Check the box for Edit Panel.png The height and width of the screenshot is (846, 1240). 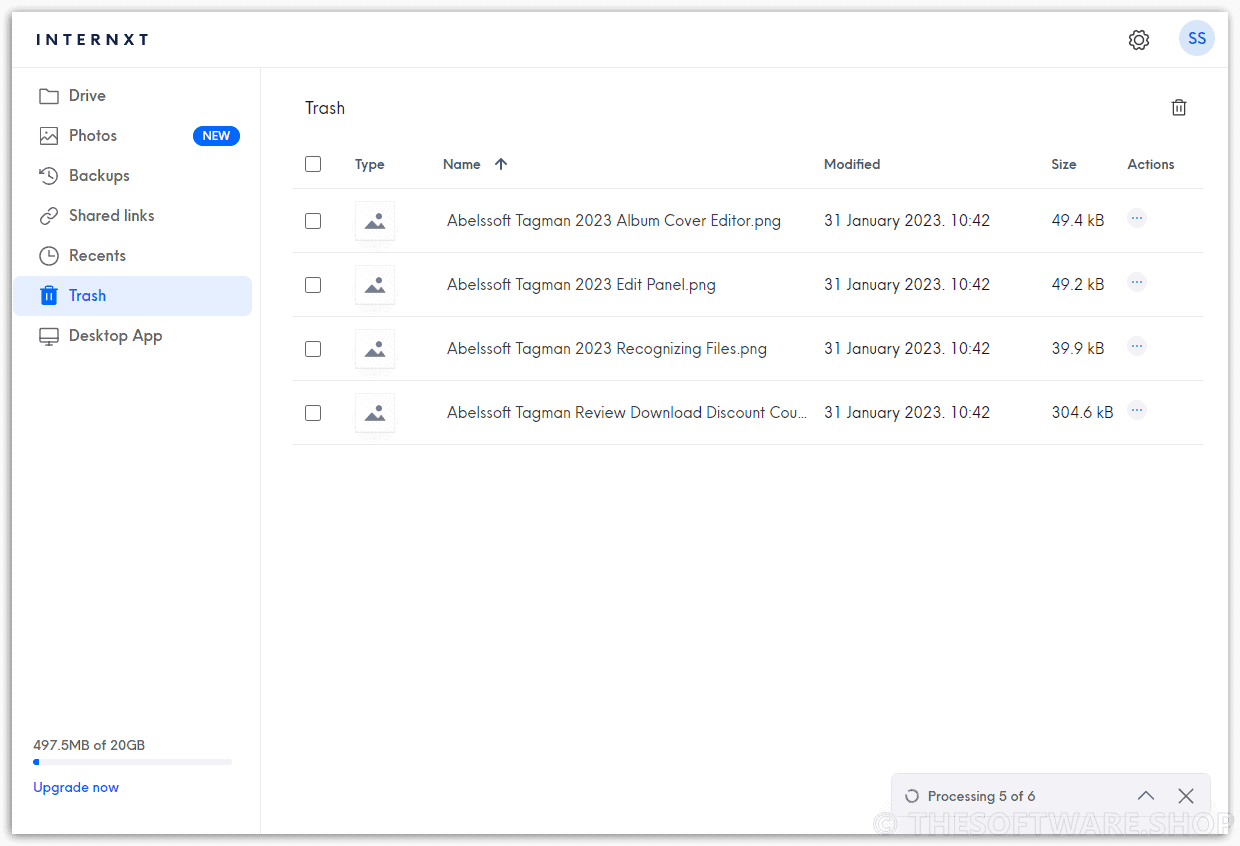pos(313,285)
